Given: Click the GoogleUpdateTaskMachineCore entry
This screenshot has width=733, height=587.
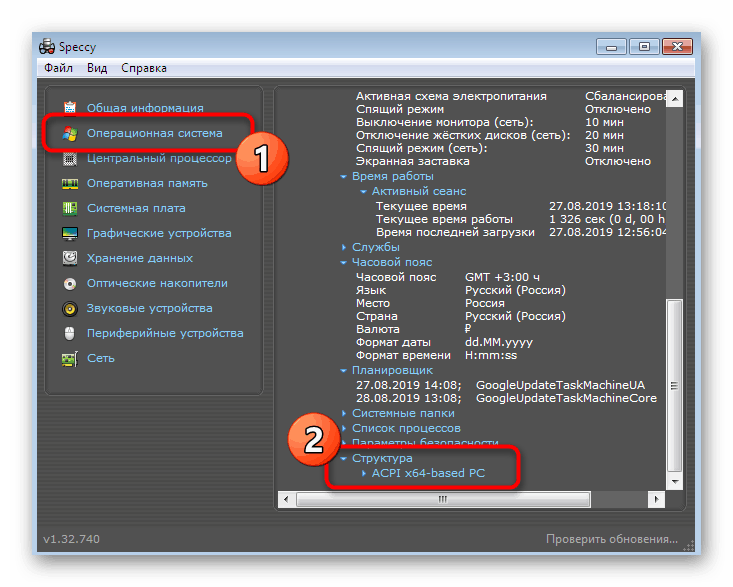Looking at the screenshot, I should pyautogui.click(x=566, y=399).
